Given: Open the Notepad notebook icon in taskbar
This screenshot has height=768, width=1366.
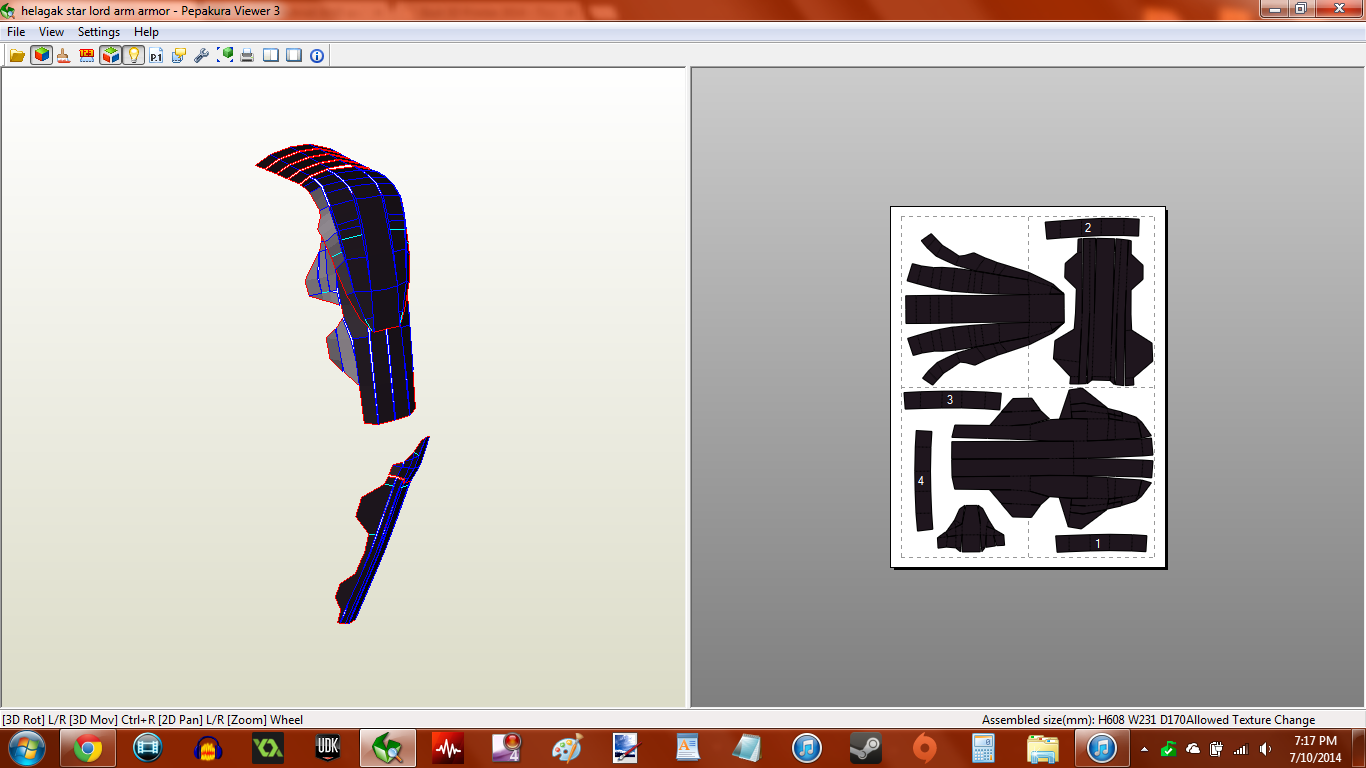Looking at the screenshot, I should click(746, 748).
